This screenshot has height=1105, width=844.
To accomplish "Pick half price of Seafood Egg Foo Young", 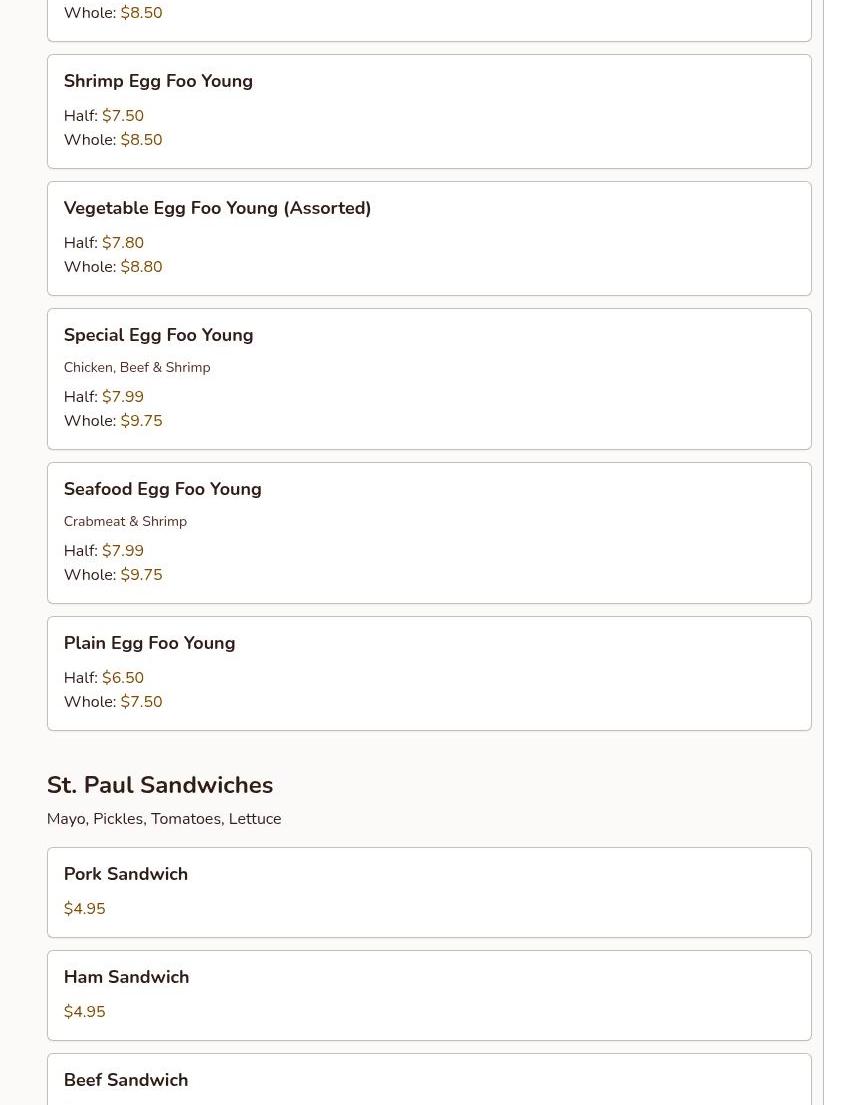I will click(x=122, y=551).
